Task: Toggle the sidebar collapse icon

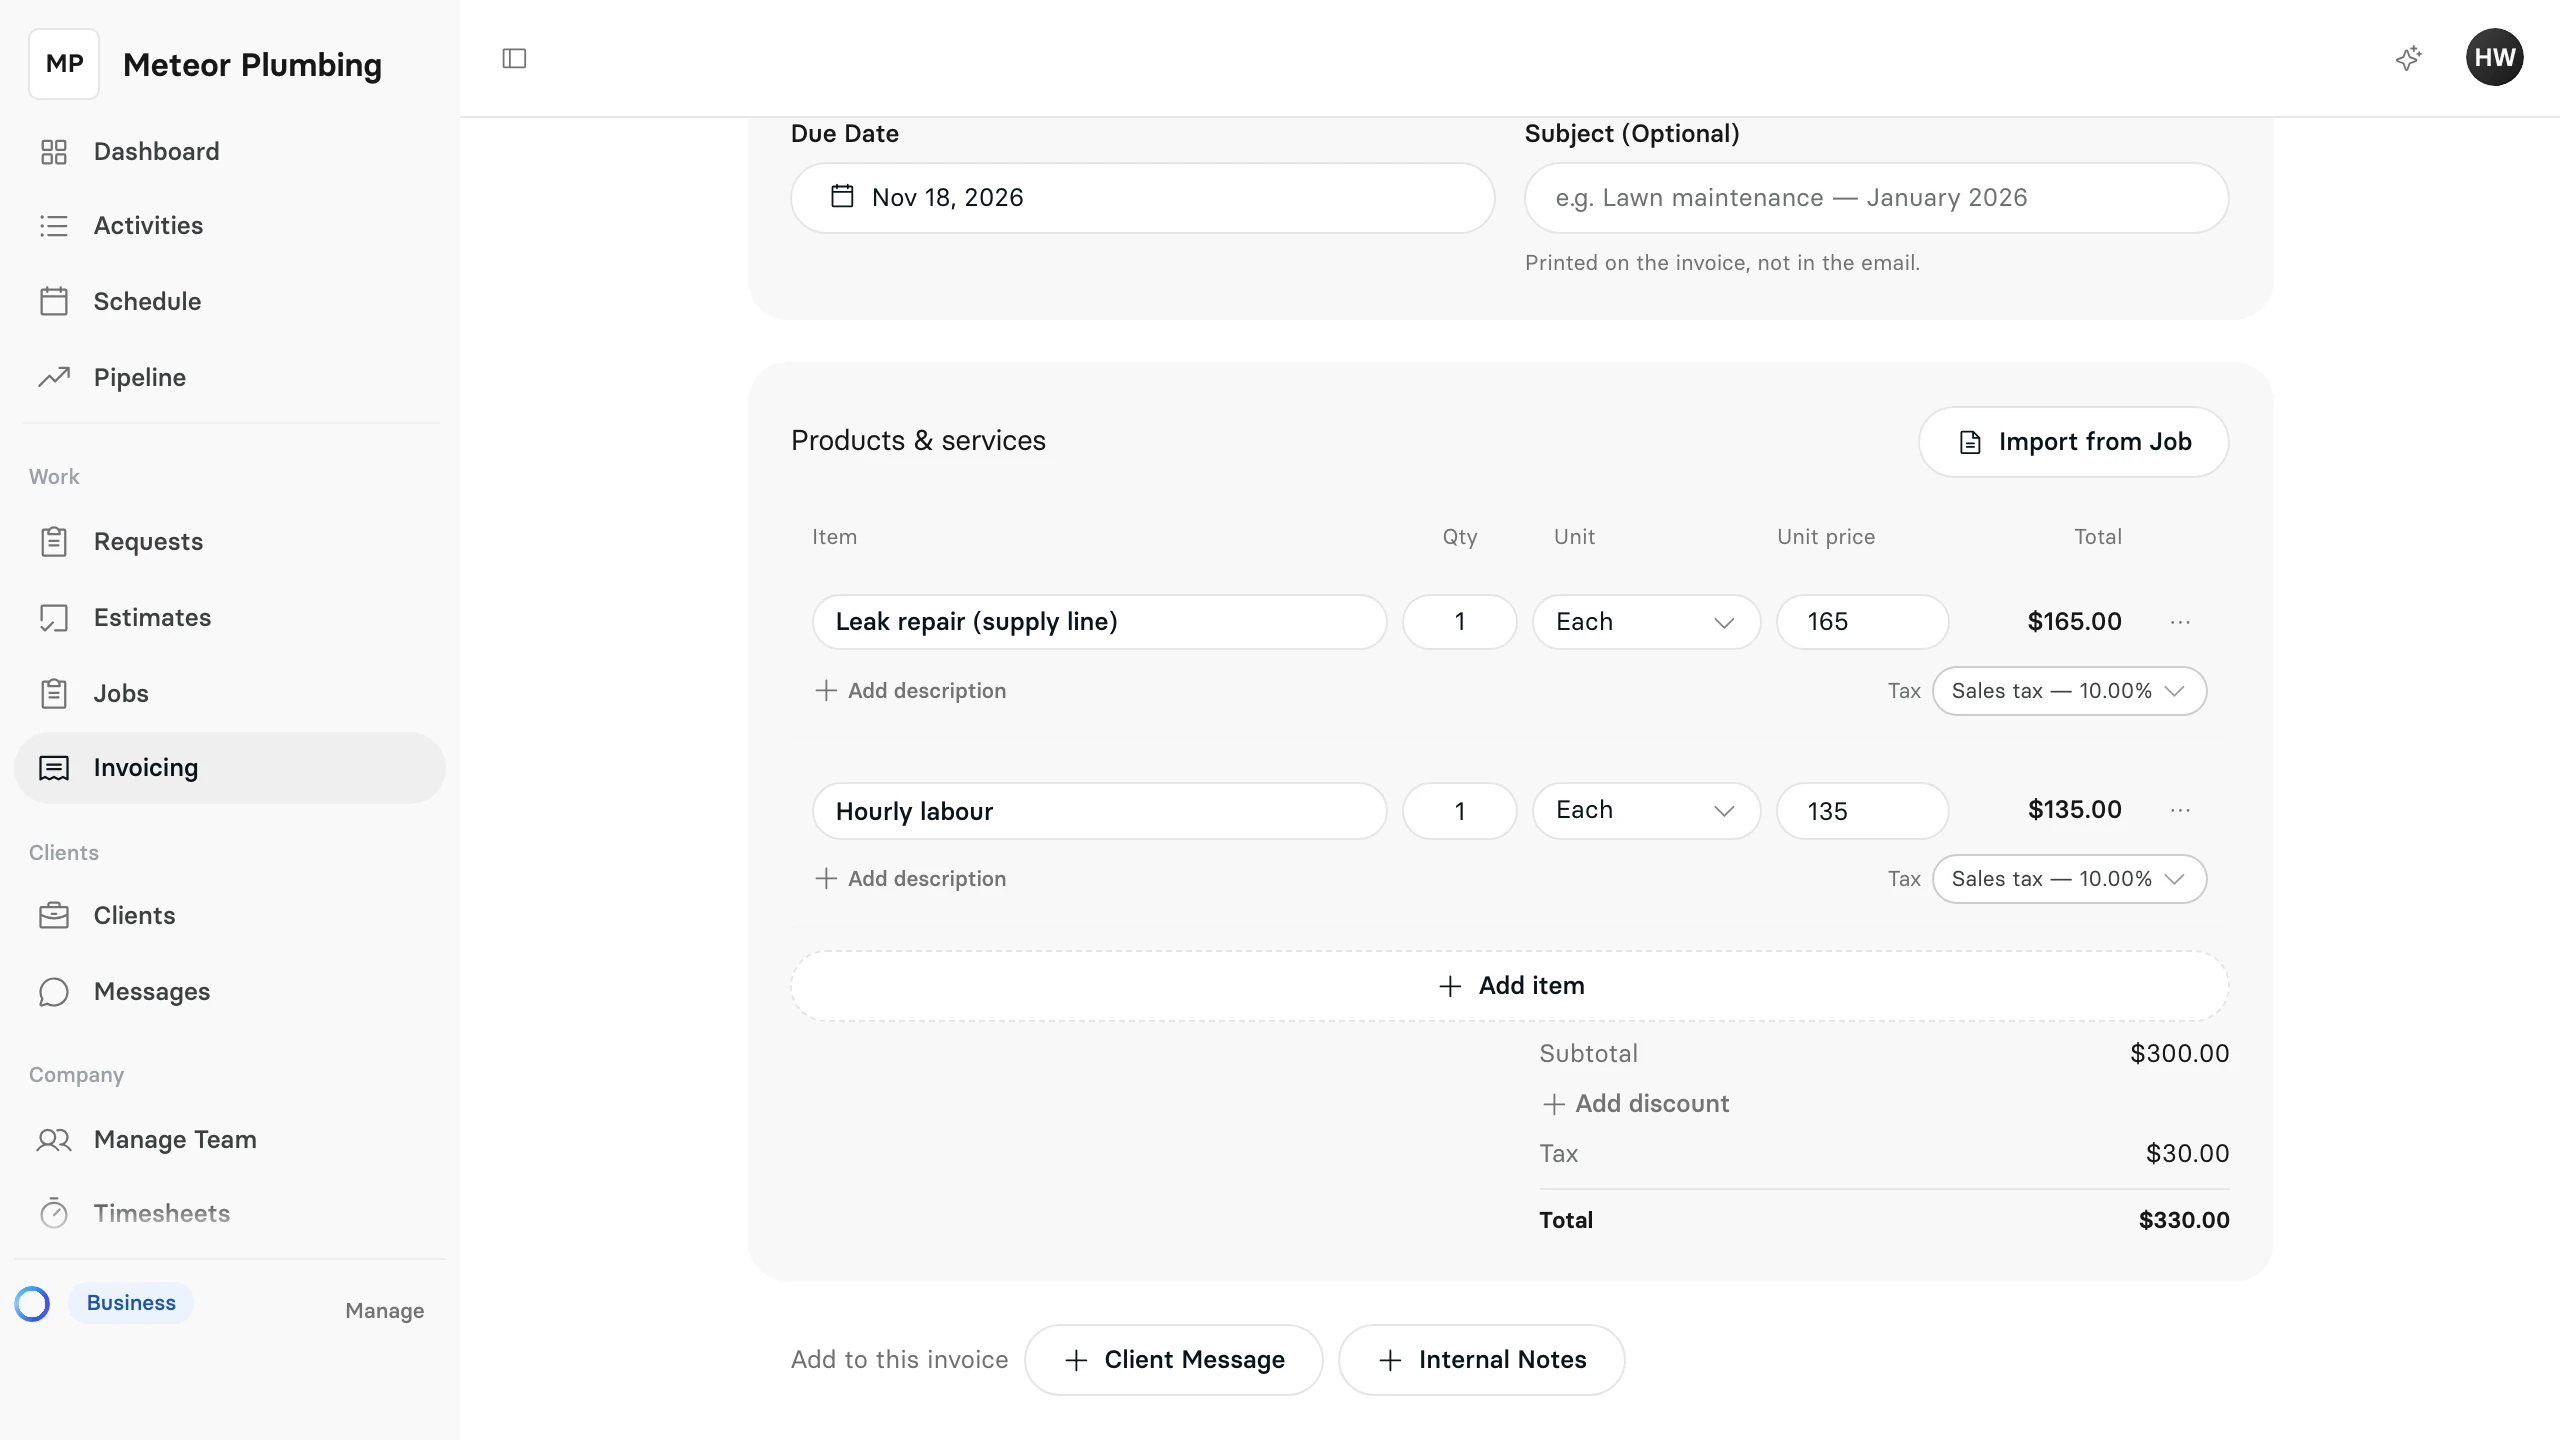Action: point(514,59)
